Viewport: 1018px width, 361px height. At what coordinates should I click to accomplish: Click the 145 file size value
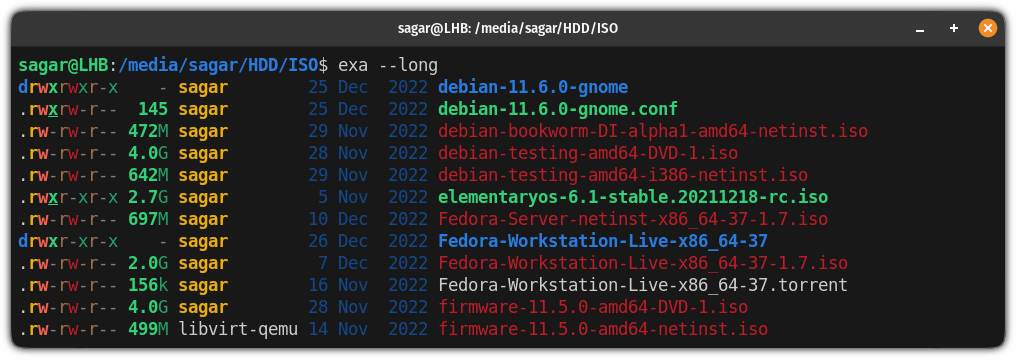pyautogui.click(x=153, y=109)
